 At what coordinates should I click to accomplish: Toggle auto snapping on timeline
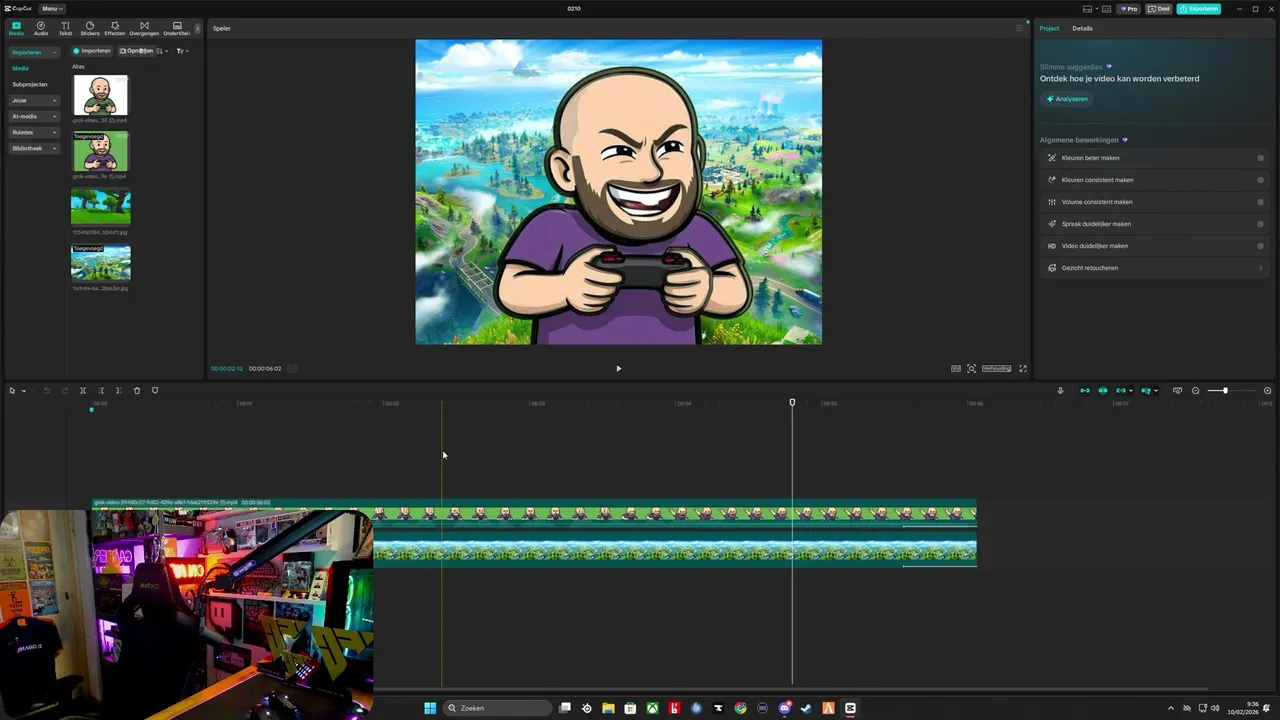coord(1103,390)
